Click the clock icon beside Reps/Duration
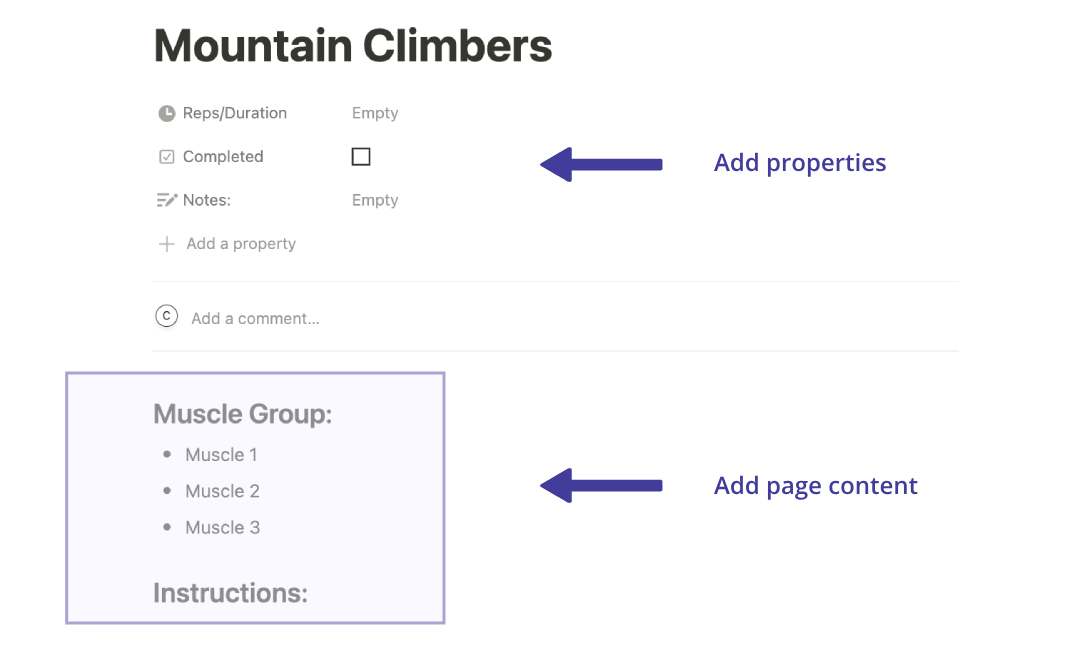The height and width of the screenshot is (648, 1080). click(x=166, y=113)
